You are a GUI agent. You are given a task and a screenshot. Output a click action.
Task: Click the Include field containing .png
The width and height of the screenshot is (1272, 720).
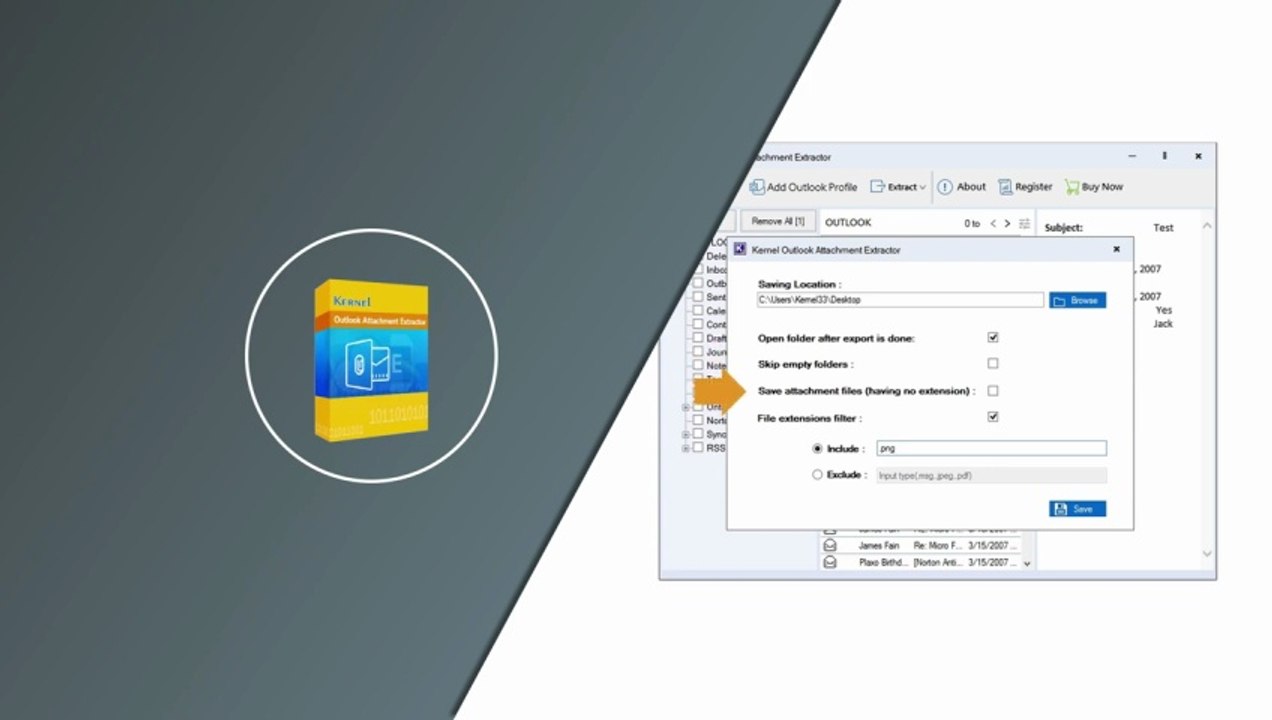[x=991, y=449]
